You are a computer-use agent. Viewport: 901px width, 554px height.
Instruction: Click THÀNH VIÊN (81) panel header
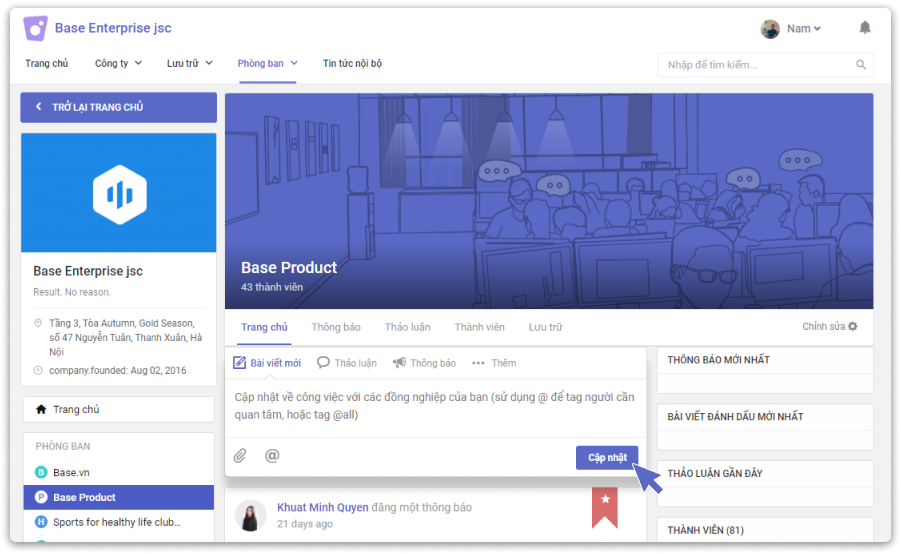[x=705, y=530]
